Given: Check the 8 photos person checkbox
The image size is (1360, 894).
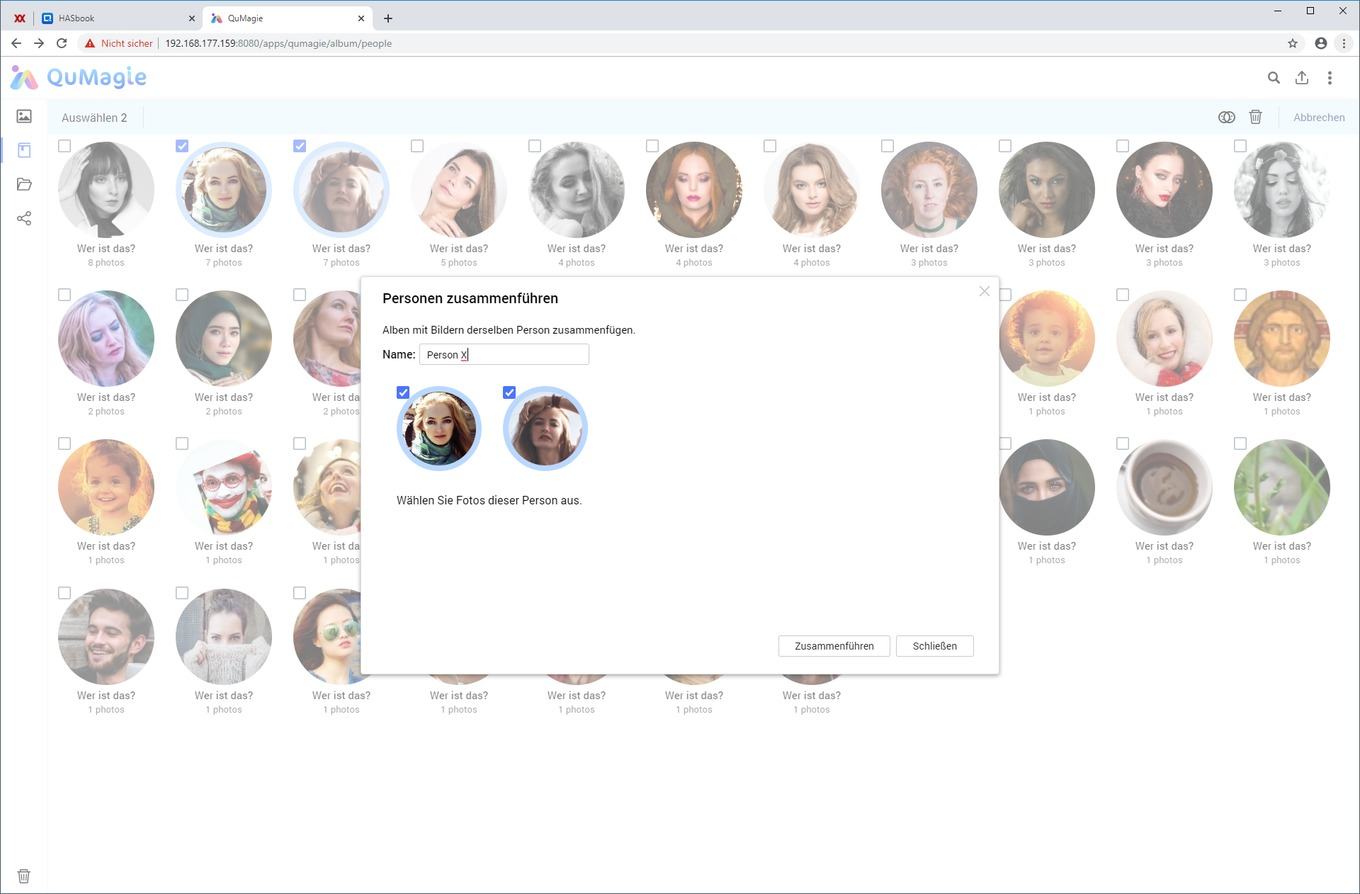Looking at the screenshot, I should click(x=64, y=146).
